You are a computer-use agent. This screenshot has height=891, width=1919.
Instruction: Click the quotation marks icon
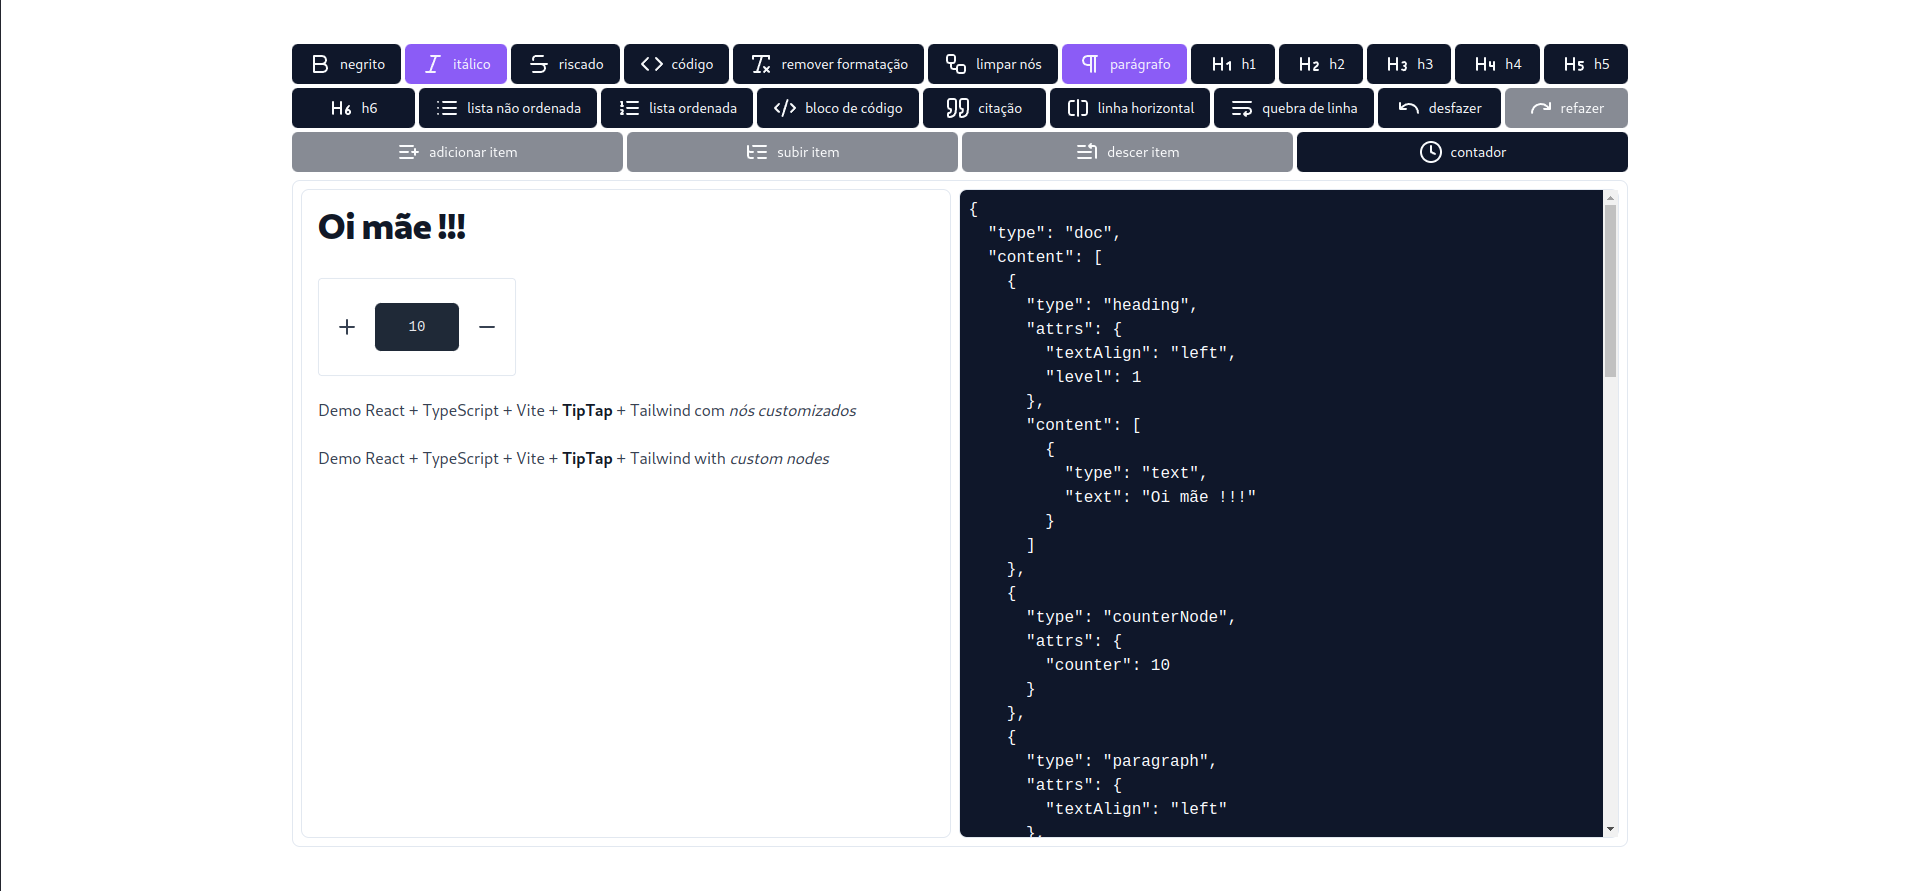click(x=958, y=108)
